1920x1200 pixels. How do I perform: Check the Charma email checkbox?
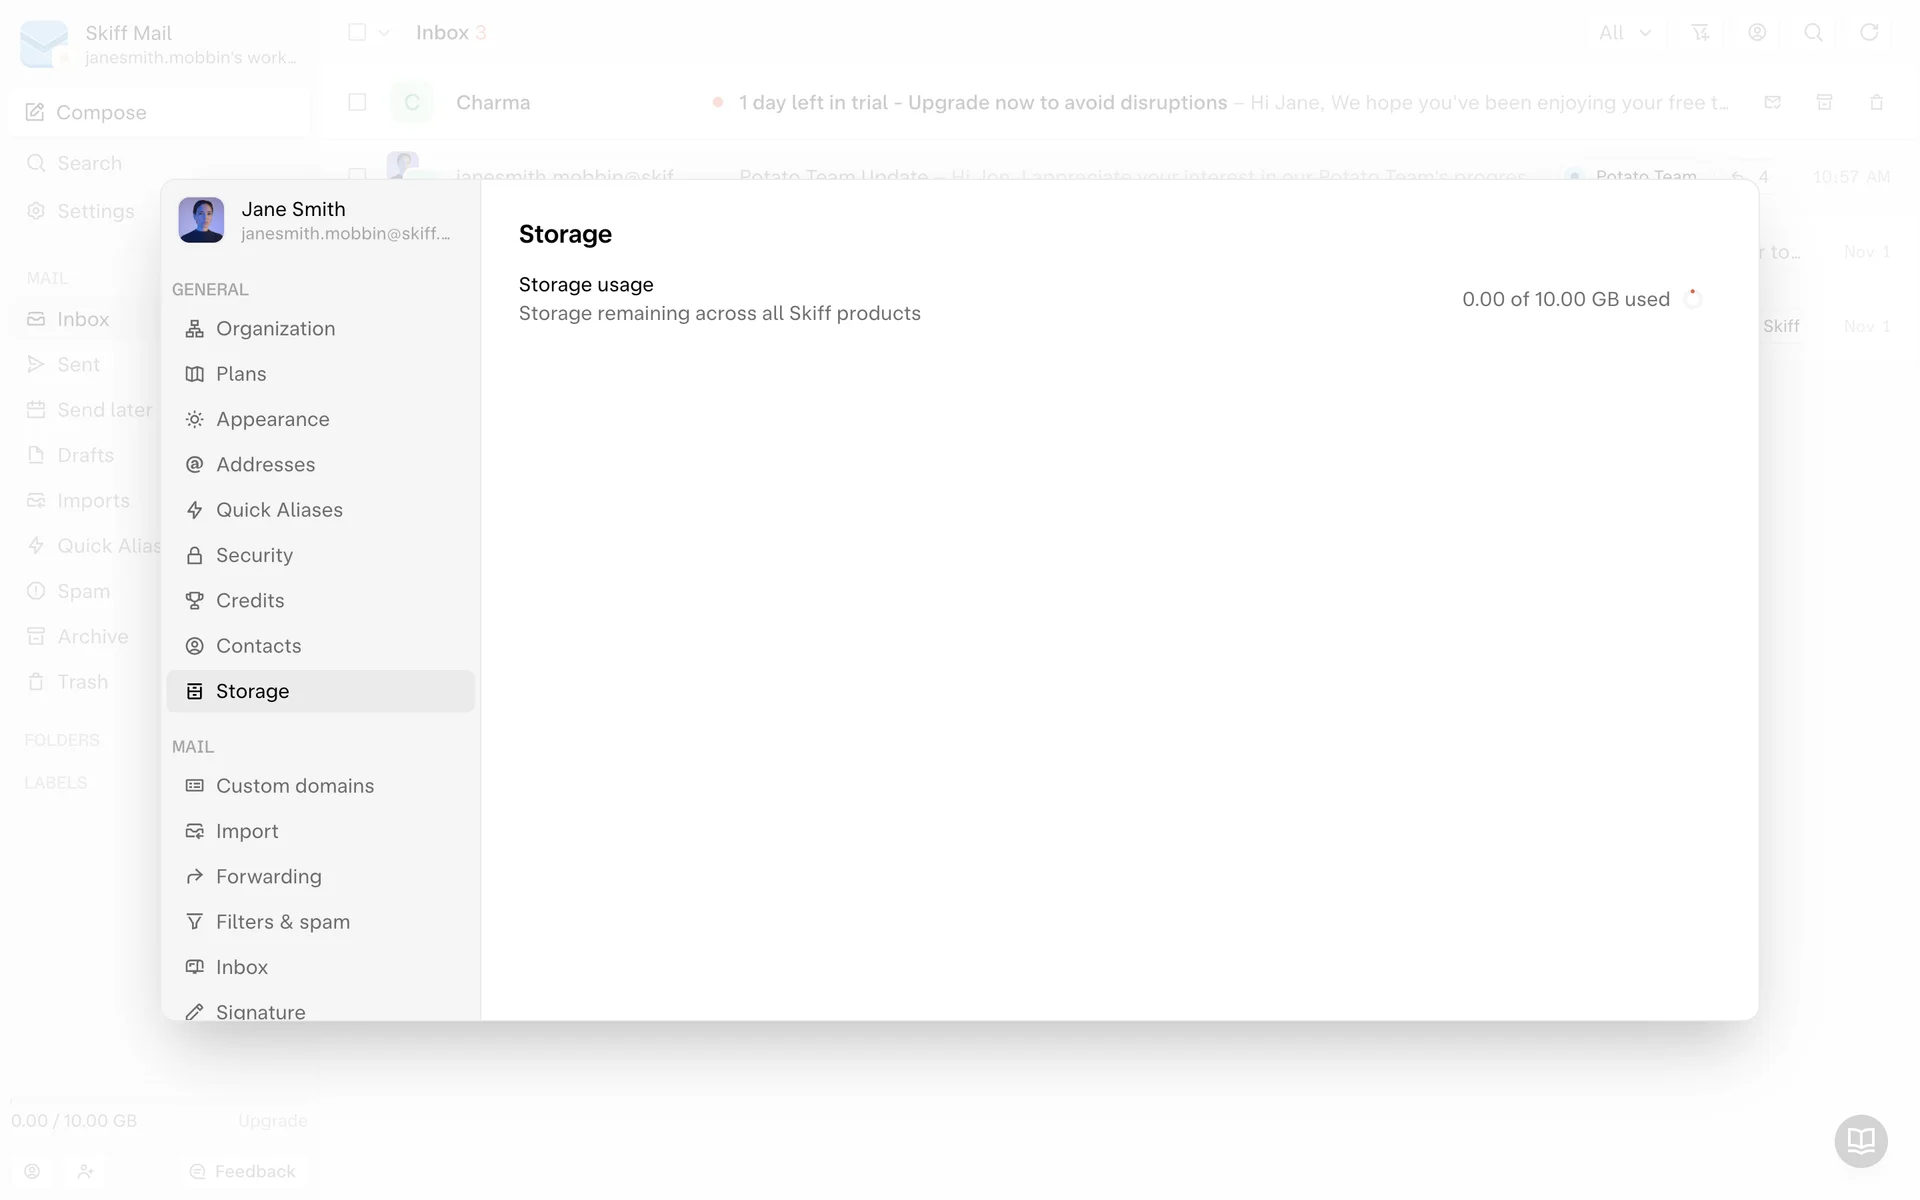click(x=357, y=102)
